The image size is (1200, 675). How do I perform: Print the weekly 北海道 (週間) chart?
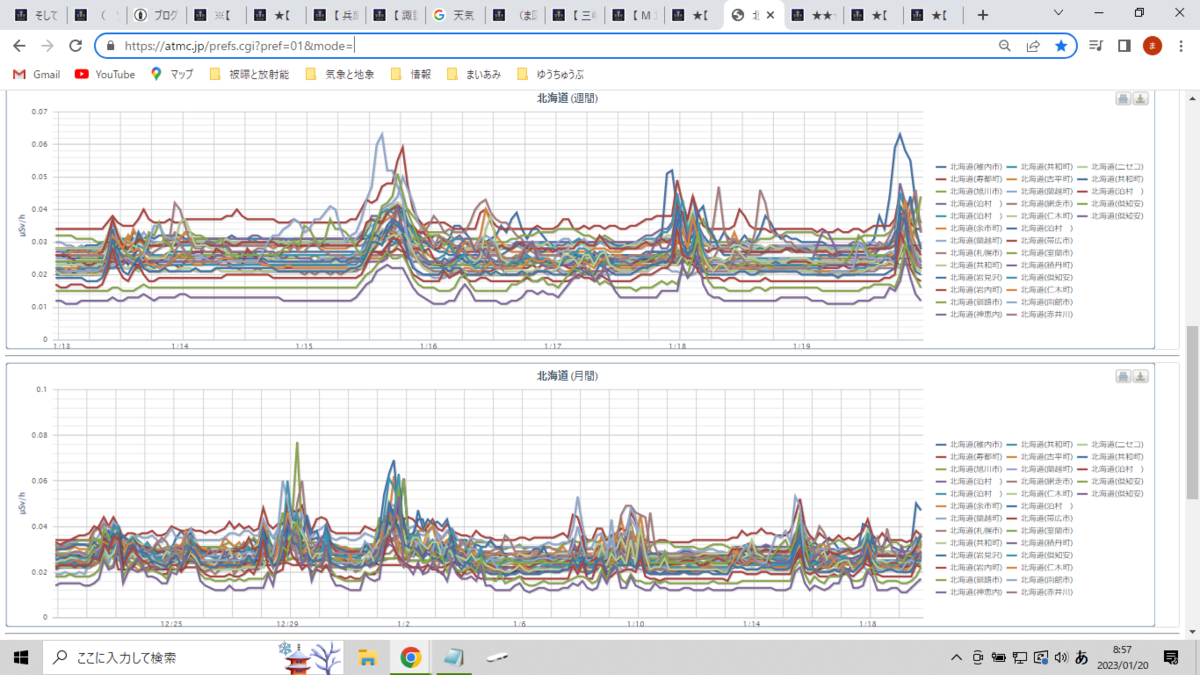pos(1123,99)
